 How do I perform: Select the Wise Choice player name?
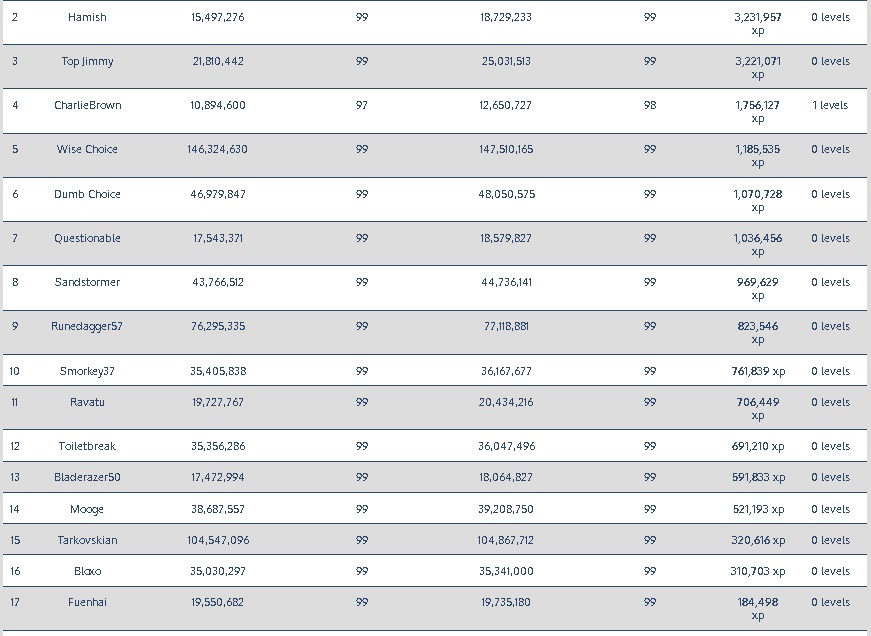(x=87, y=149)
